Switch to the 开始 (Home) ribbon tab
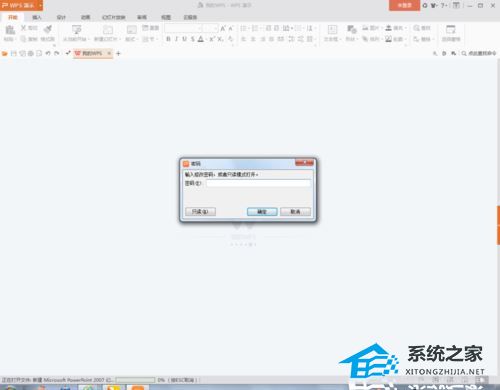Screen dimensions: 500x390 (x=13, y=17)
